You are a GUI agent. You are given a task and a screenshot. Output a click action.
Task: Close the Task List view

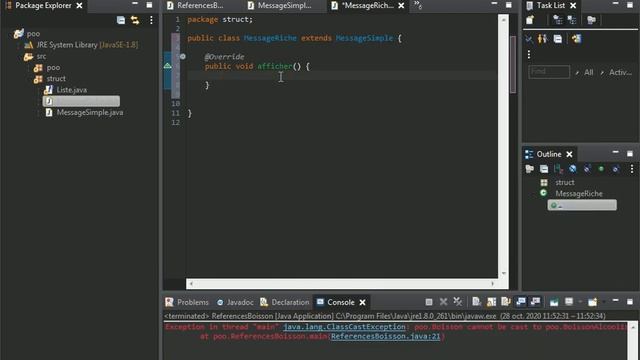coord(573,6)
